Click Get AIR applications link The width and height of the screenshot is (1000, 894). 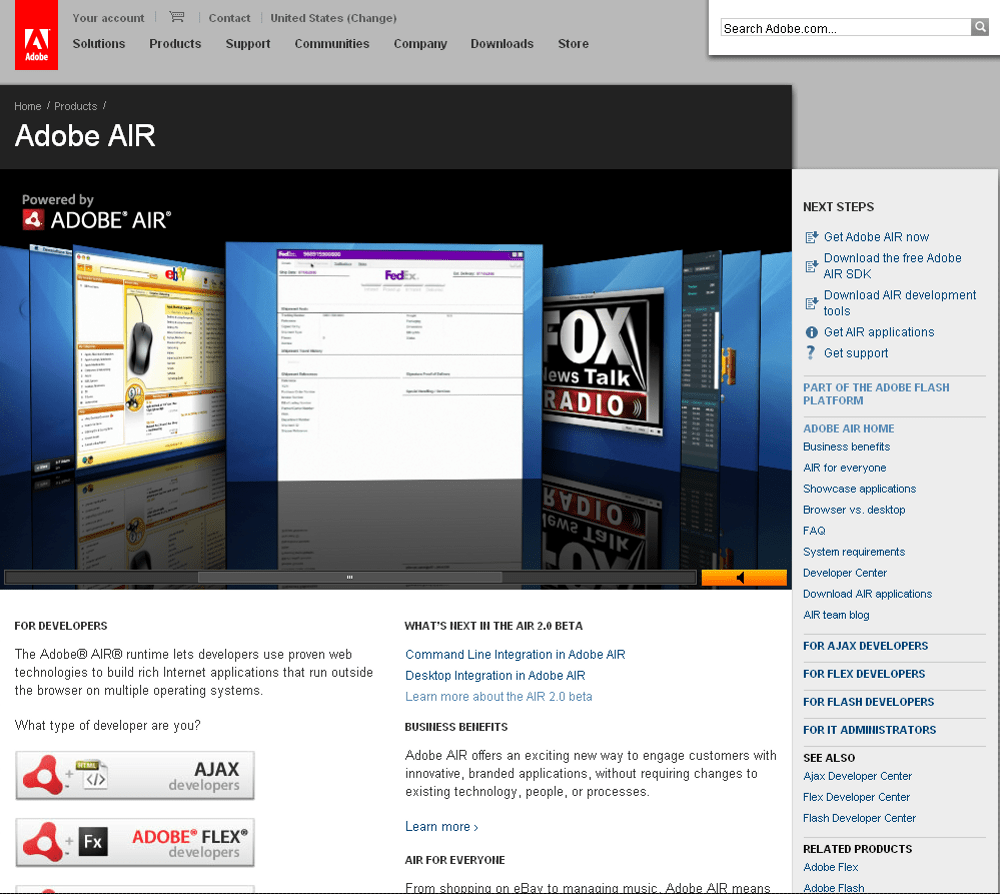tap(879, 332)
